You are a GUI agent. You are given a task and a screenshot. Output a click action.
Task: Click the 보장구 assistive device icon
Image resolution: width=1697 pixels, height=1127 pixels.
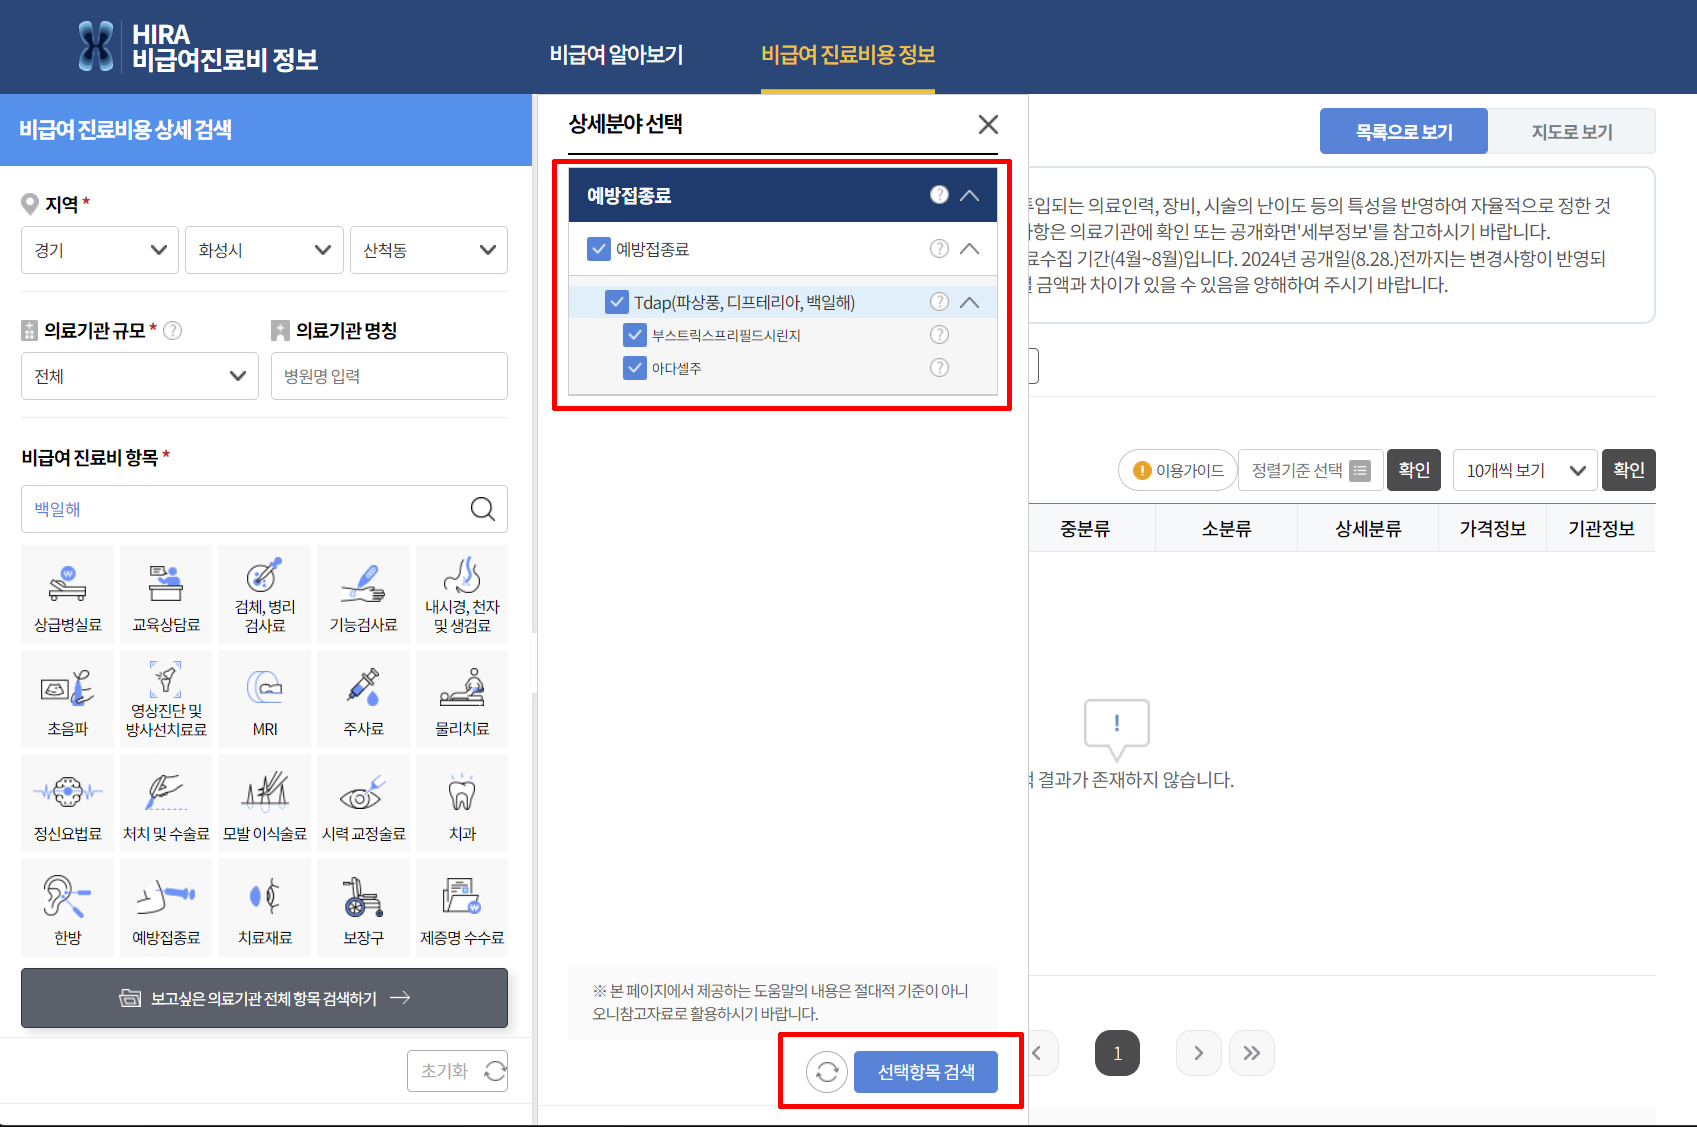pyautogui.click(x=362, y=905)
